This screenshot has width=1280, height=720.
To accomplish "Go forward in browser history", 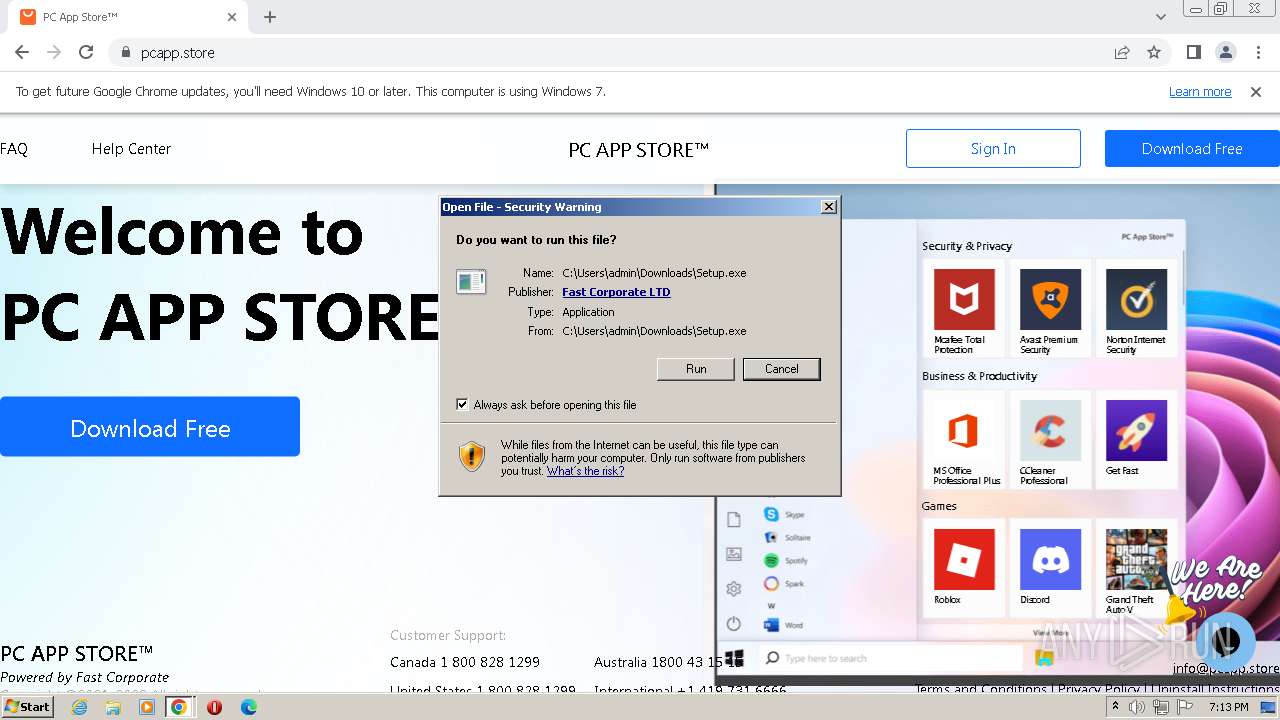I will 54,52.
